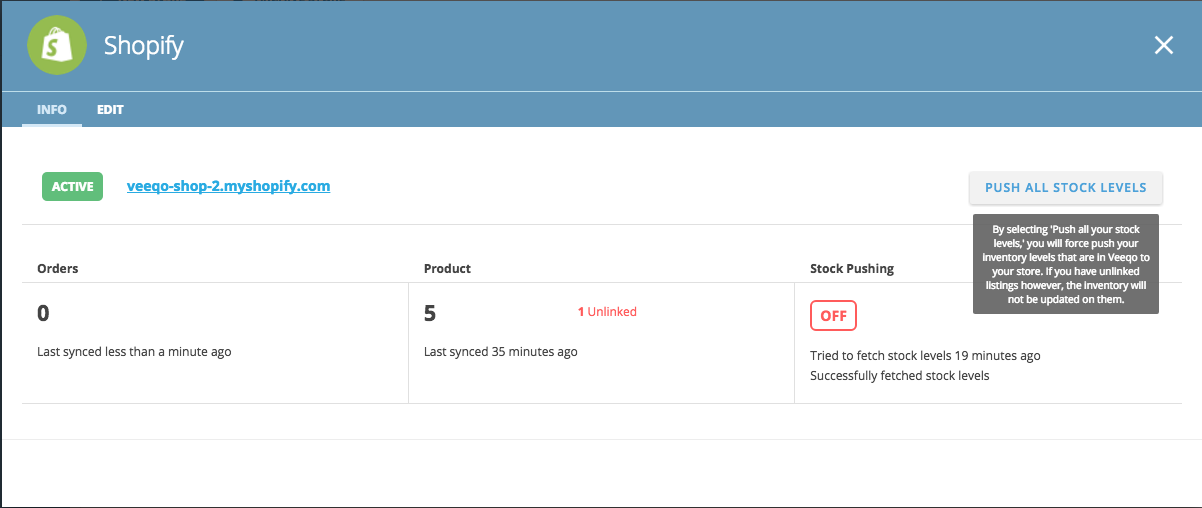Click the push stock levels tooltip
Viewport: 1202px width, 508px height.
[1065, 264]
